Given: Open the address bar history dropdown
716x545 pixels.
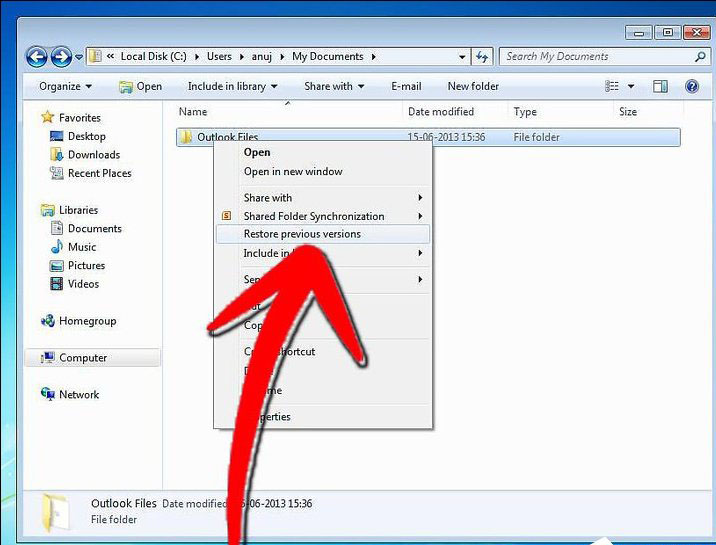Looking at the screenshot, I should pos(462,57).
